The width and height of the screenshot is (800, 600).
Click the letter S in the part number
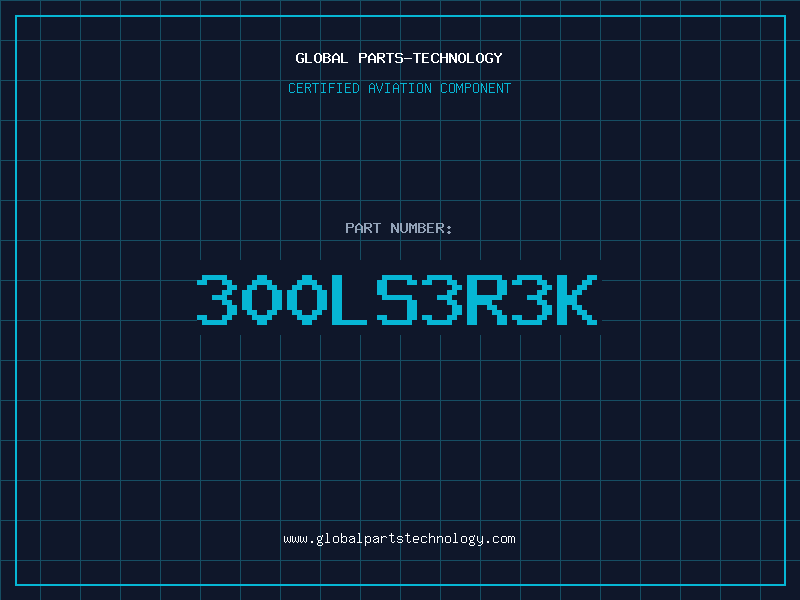(397, 299)
